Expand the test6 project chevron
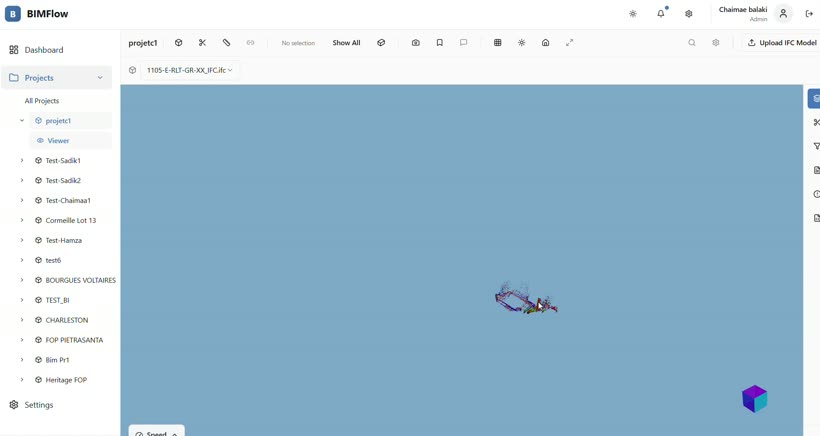 22,260
